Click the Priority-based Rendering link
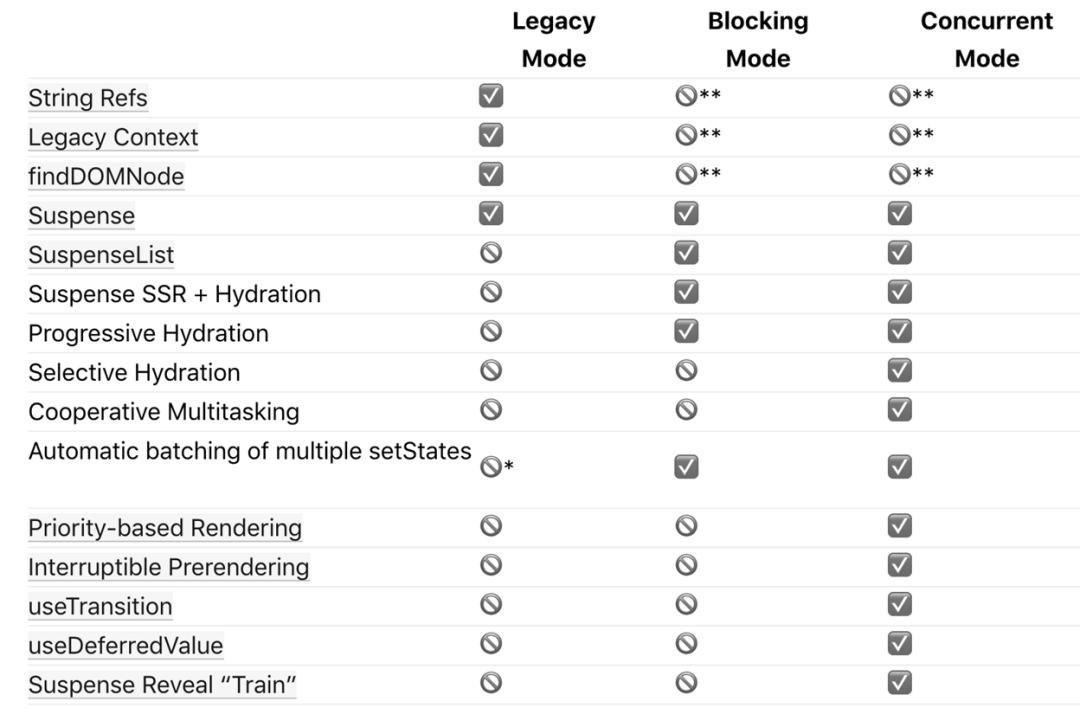The image size is (1080, 727). pos(165,528)
